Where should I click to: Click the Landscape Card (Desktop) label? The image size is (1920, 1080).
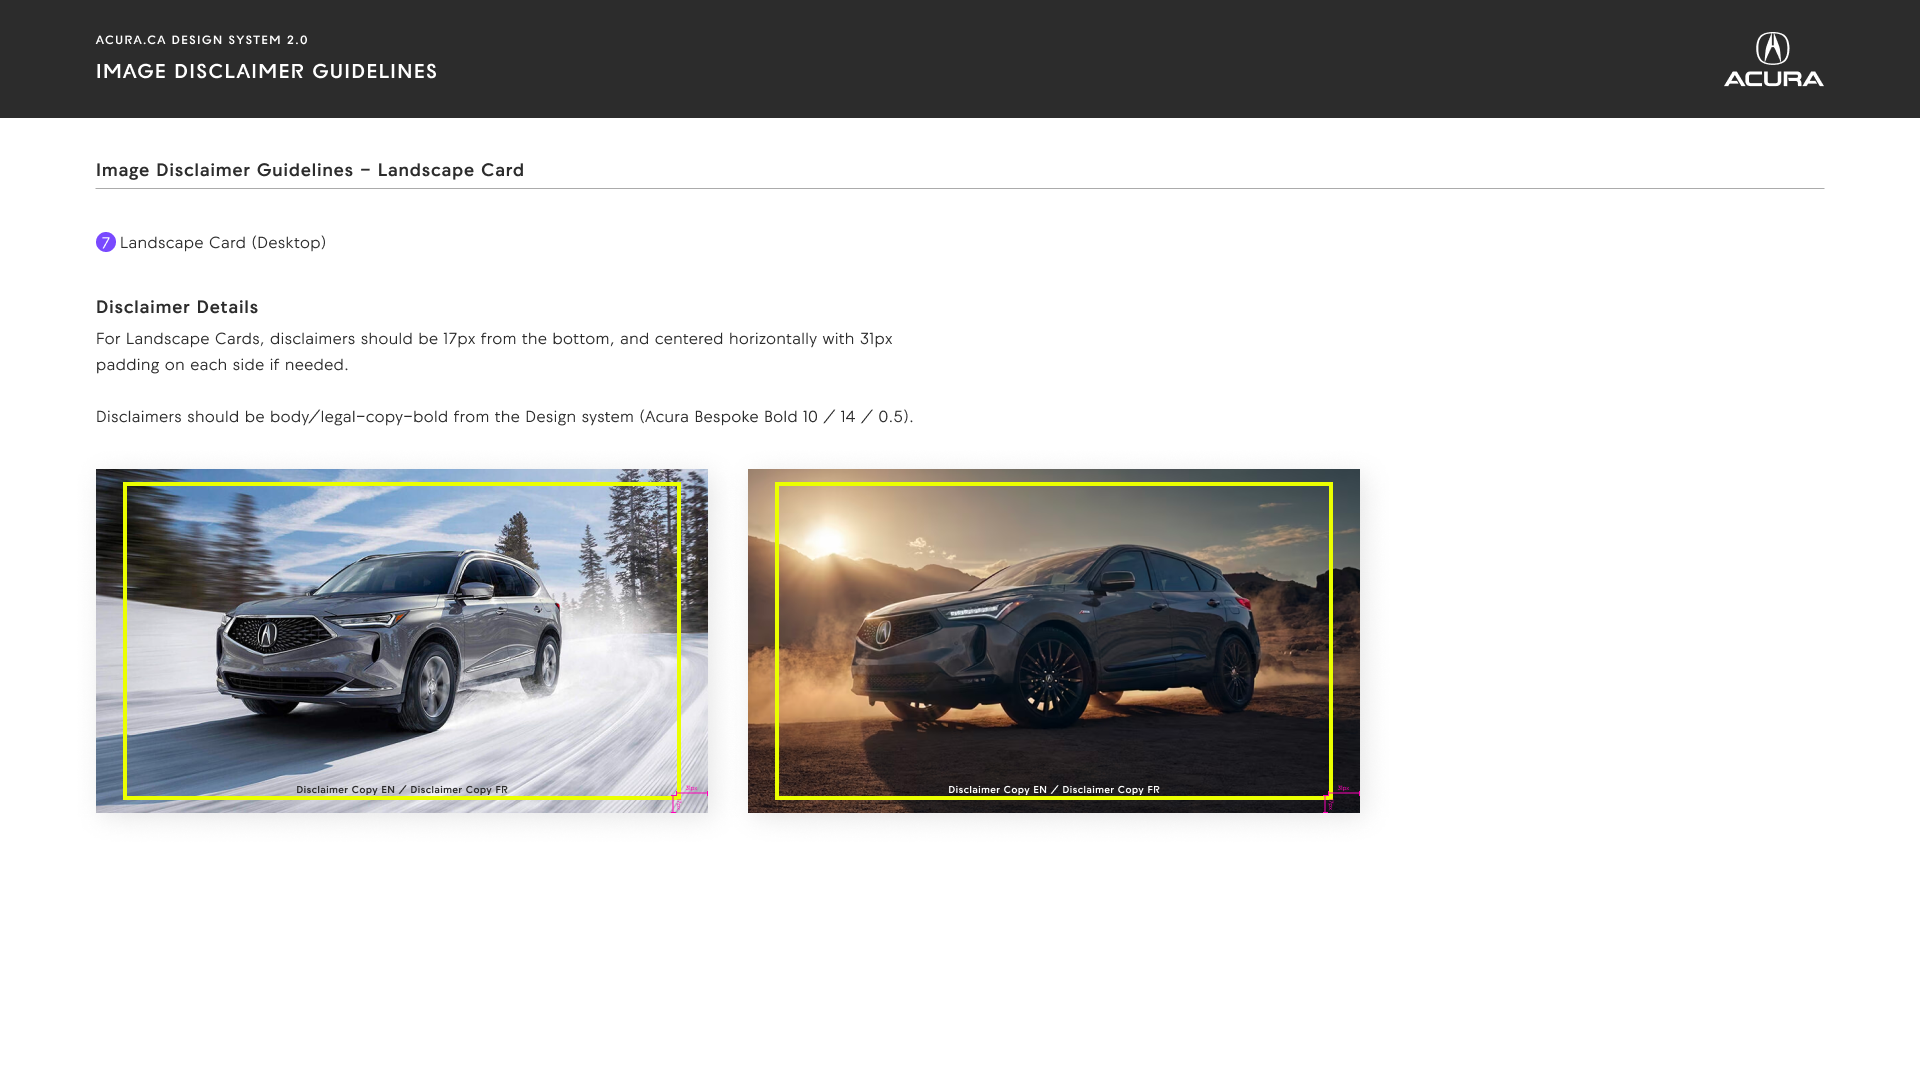coord(223,243)
